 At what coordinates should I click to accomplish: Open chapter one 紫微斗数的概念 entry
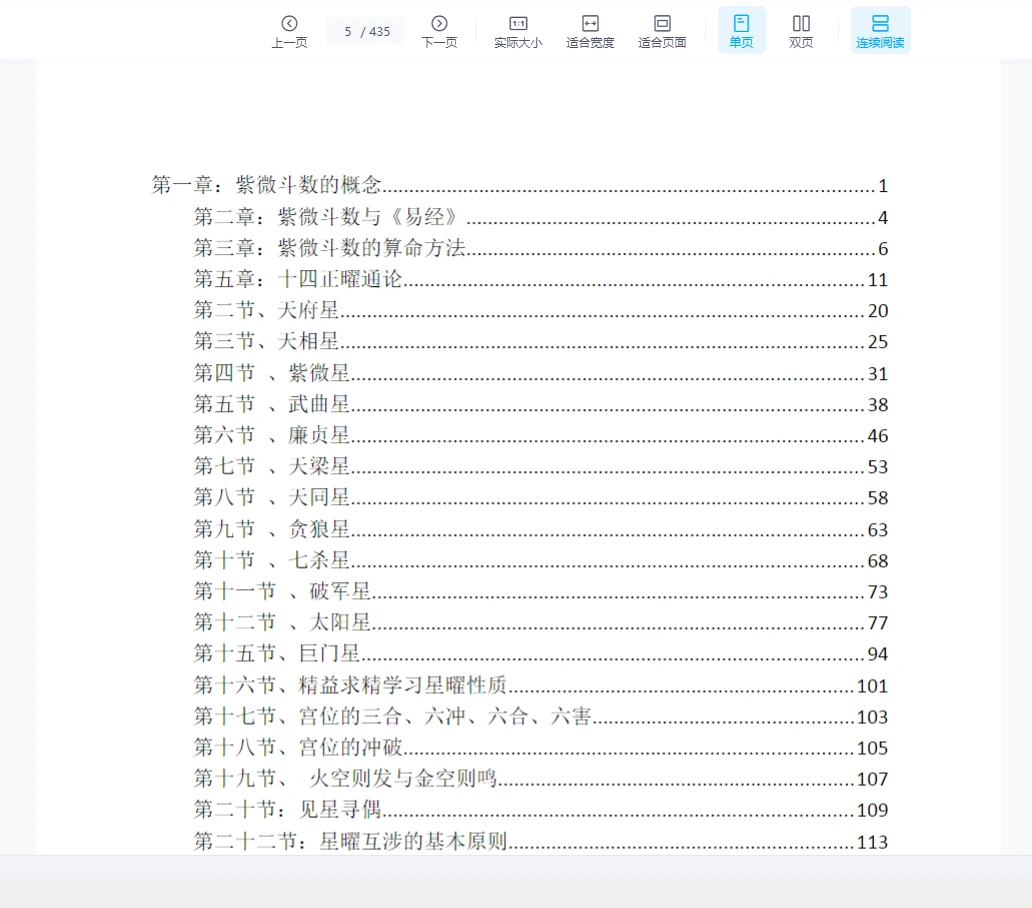pyautogui.click(x=267, y=185)
